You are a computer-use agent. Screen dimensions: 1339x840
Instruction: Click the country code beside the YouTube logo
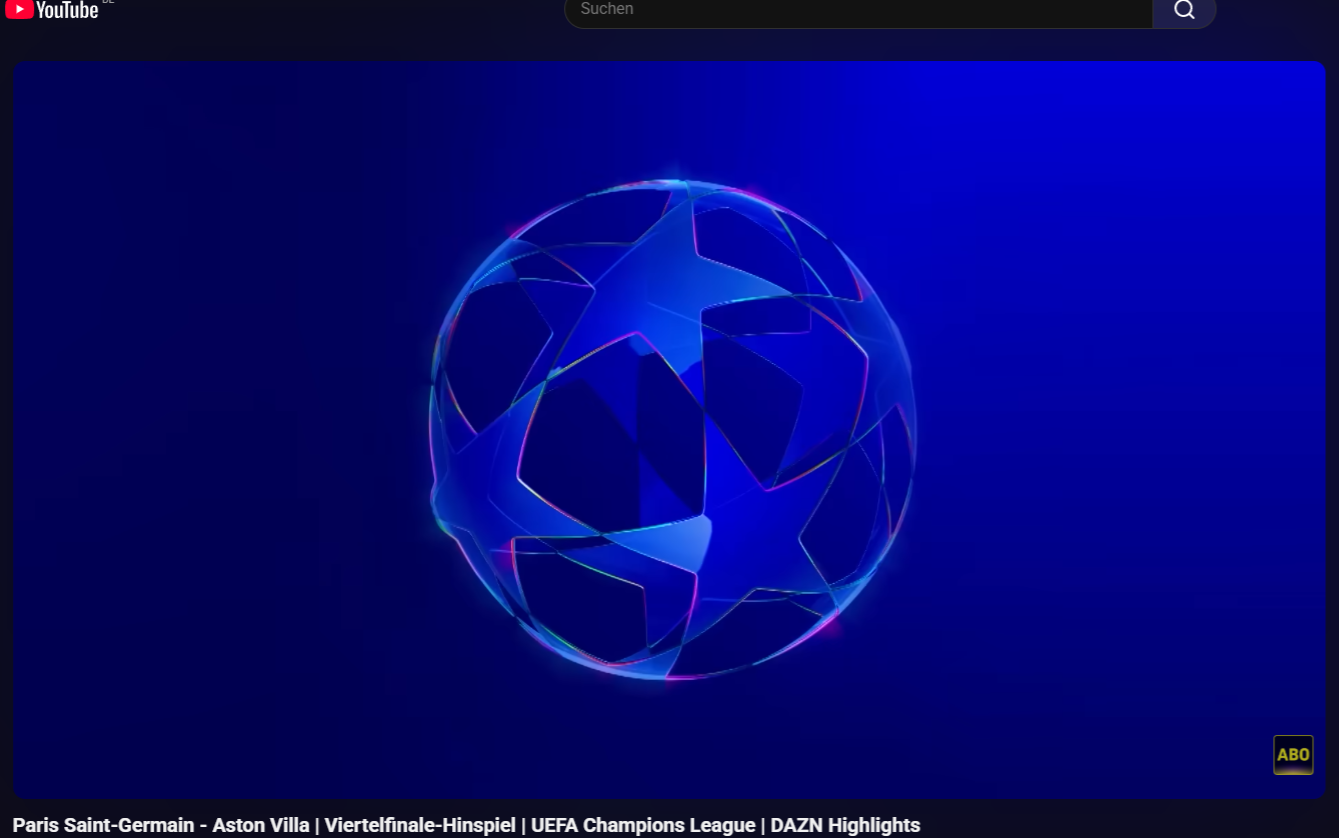point(108,2)
